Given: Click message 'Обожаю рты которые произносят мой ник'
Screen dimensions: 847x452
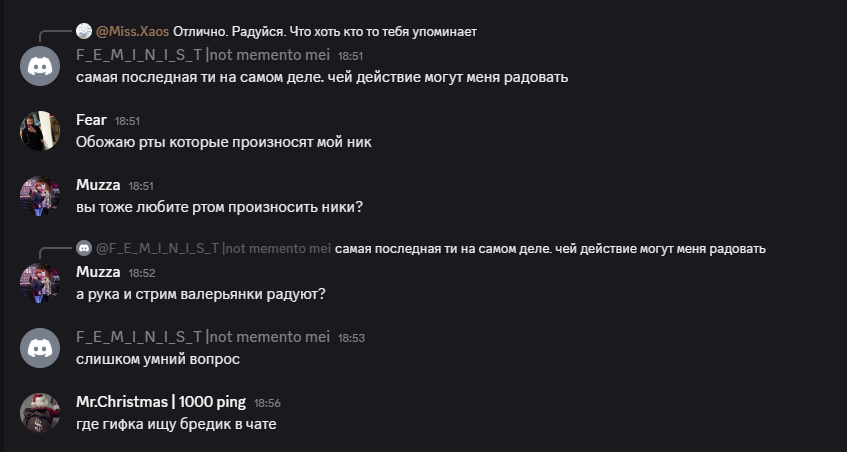Looking at the screenshot, I should point(224,143).
